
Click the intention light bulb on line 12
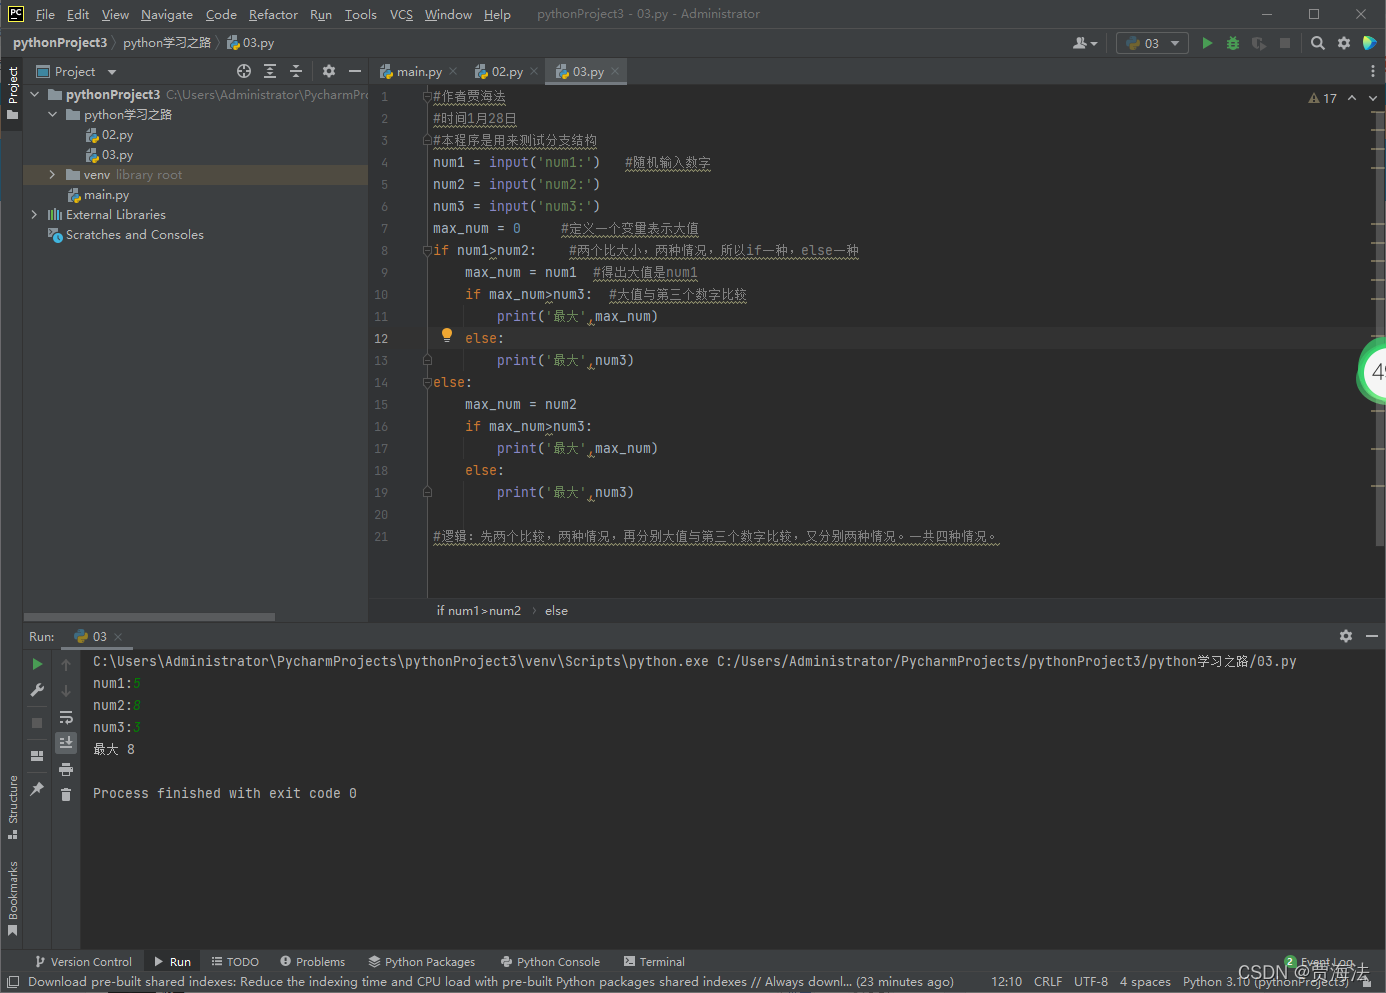click(x=447, y=336)
